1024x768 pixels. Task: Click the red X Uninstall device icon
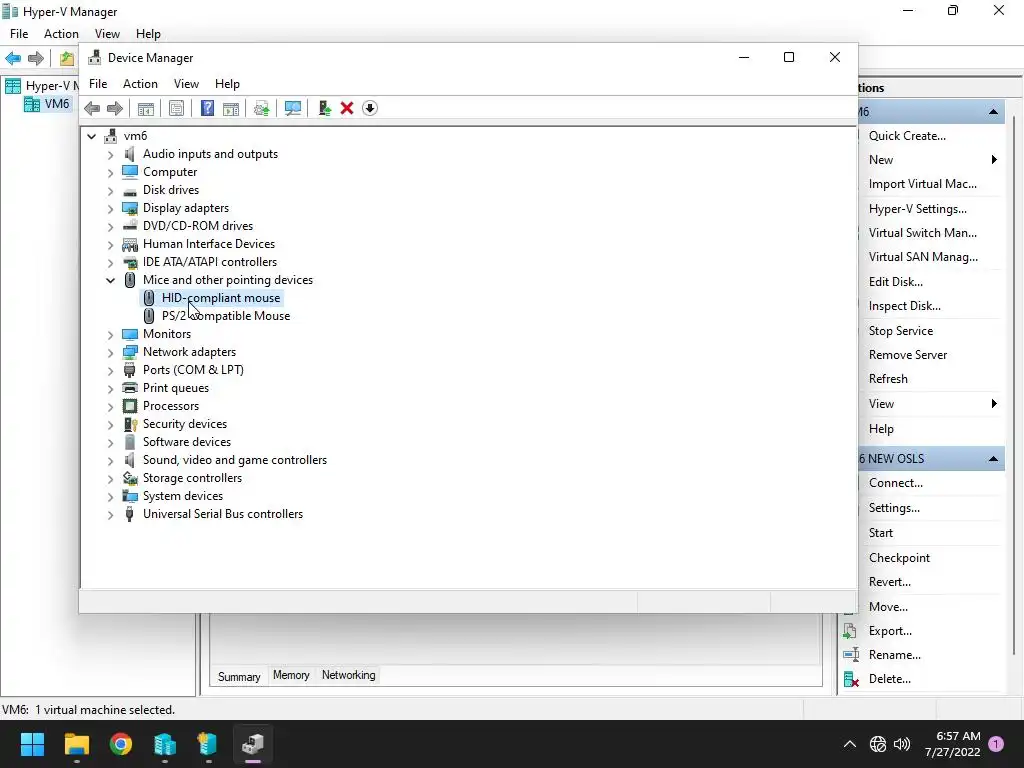pos(347,108)
